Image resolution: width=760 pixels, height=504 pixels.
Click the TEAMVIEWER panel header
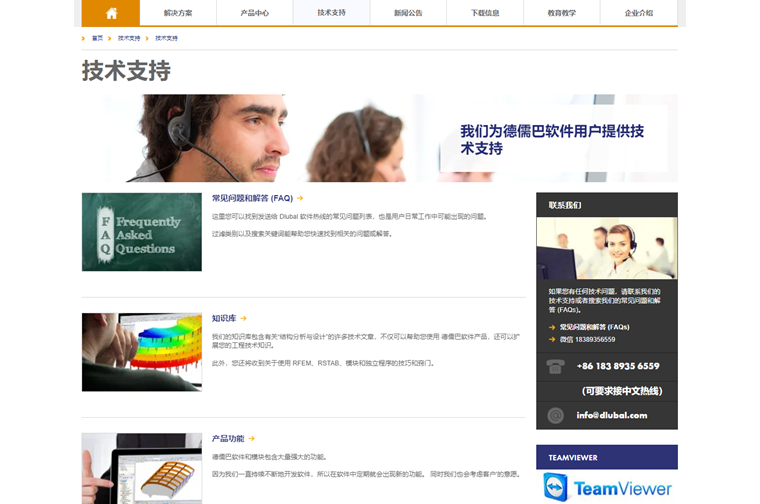(x=607, y=457)
